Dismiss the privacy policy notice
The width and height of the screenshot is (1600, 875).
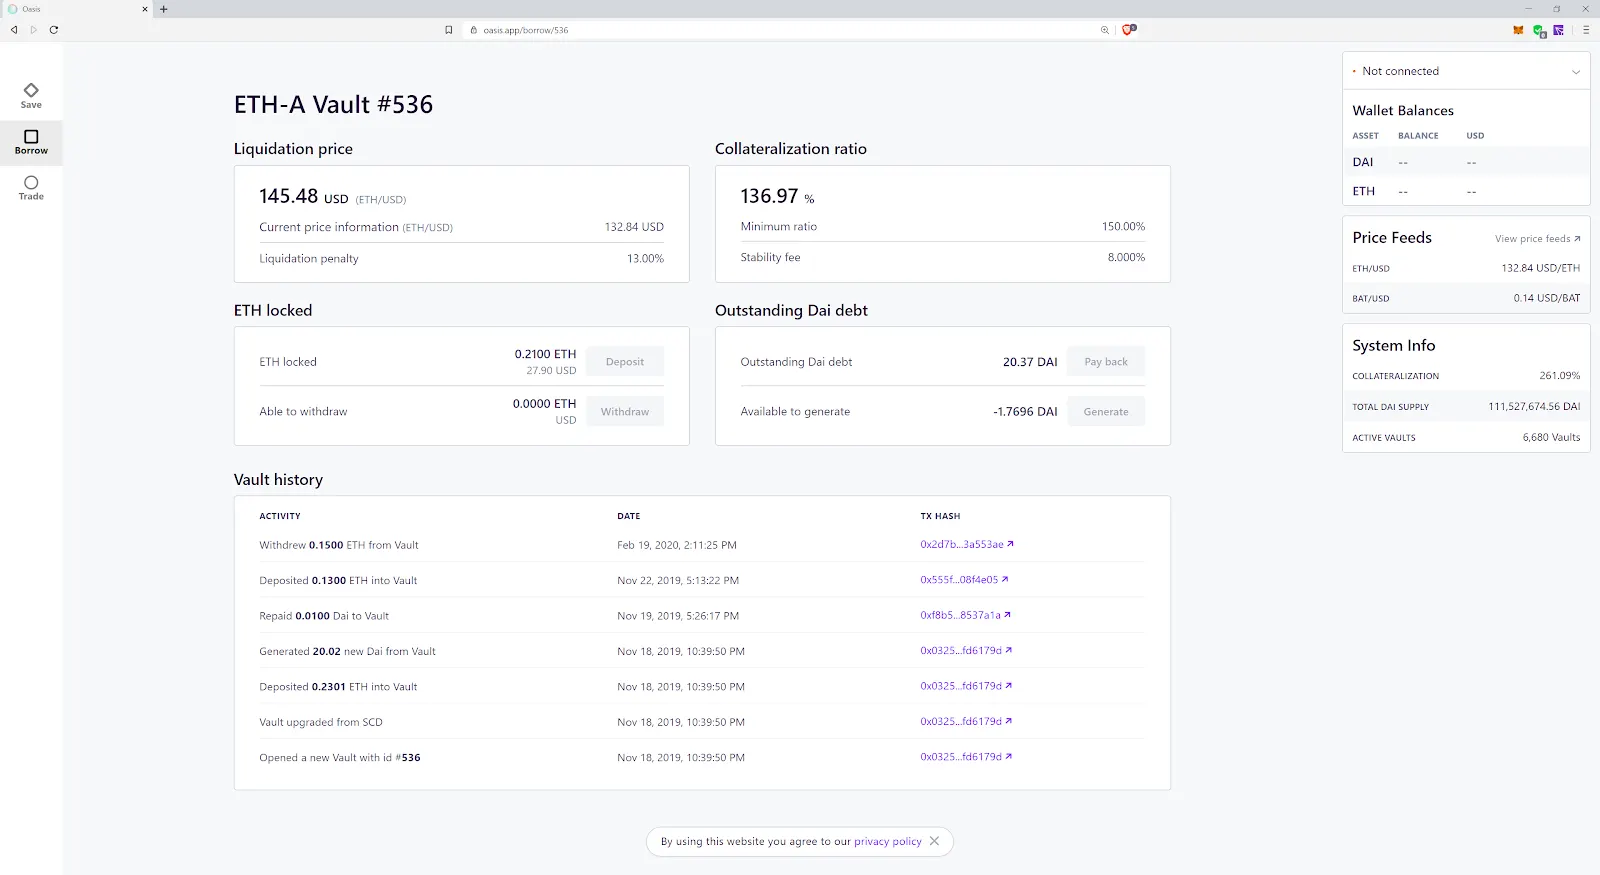tap(934, 841)
